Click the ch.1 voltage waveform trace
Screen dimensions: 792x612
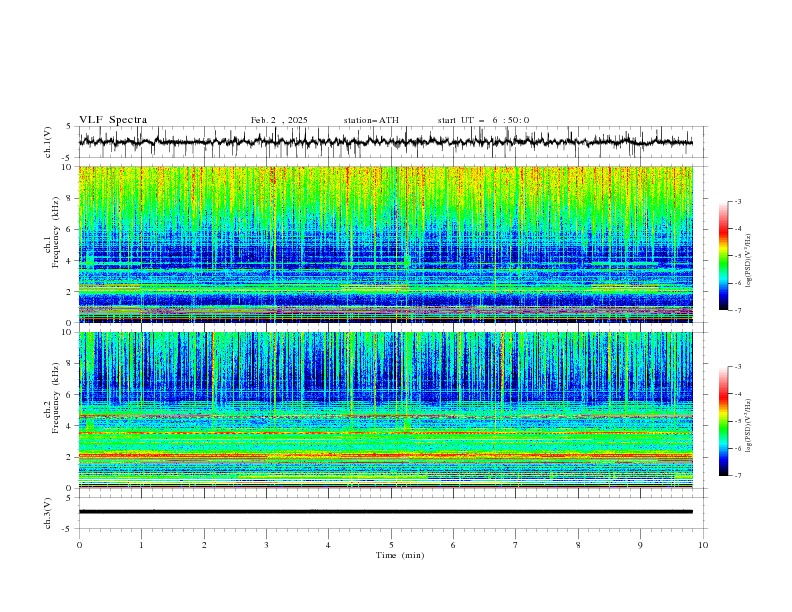385,142
